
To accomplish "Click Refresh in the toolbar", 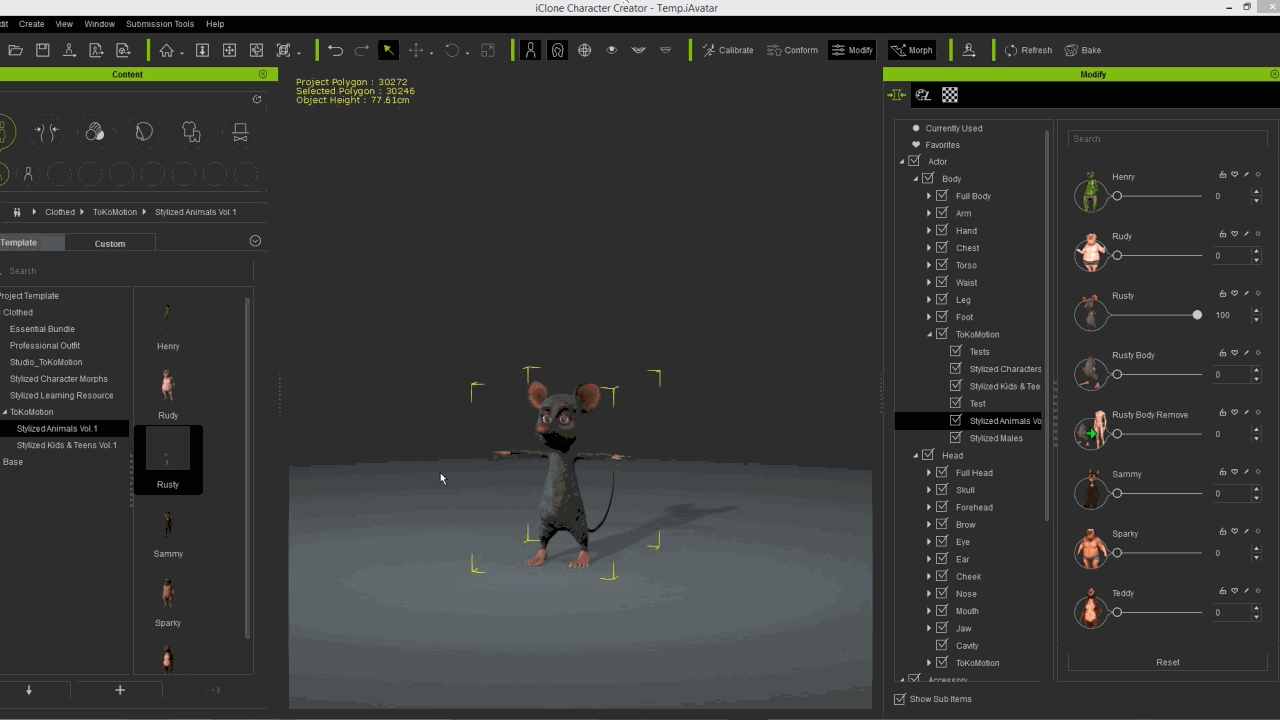I will coord(1028,50).
